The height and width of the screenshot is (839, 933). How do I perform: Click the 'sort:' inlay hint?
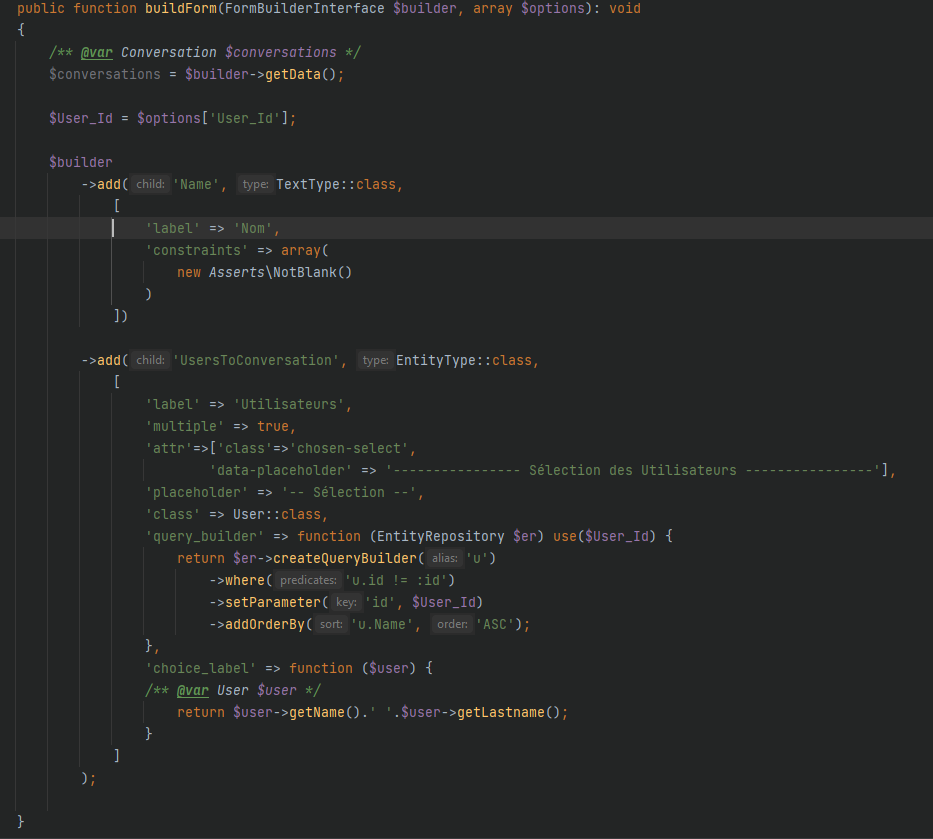click(x=331, y=625)
